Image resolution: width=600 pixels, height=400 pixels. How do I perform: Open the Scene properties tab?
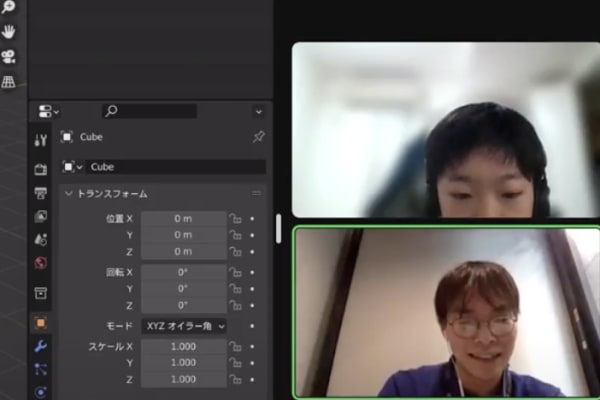tap(41, 240)
